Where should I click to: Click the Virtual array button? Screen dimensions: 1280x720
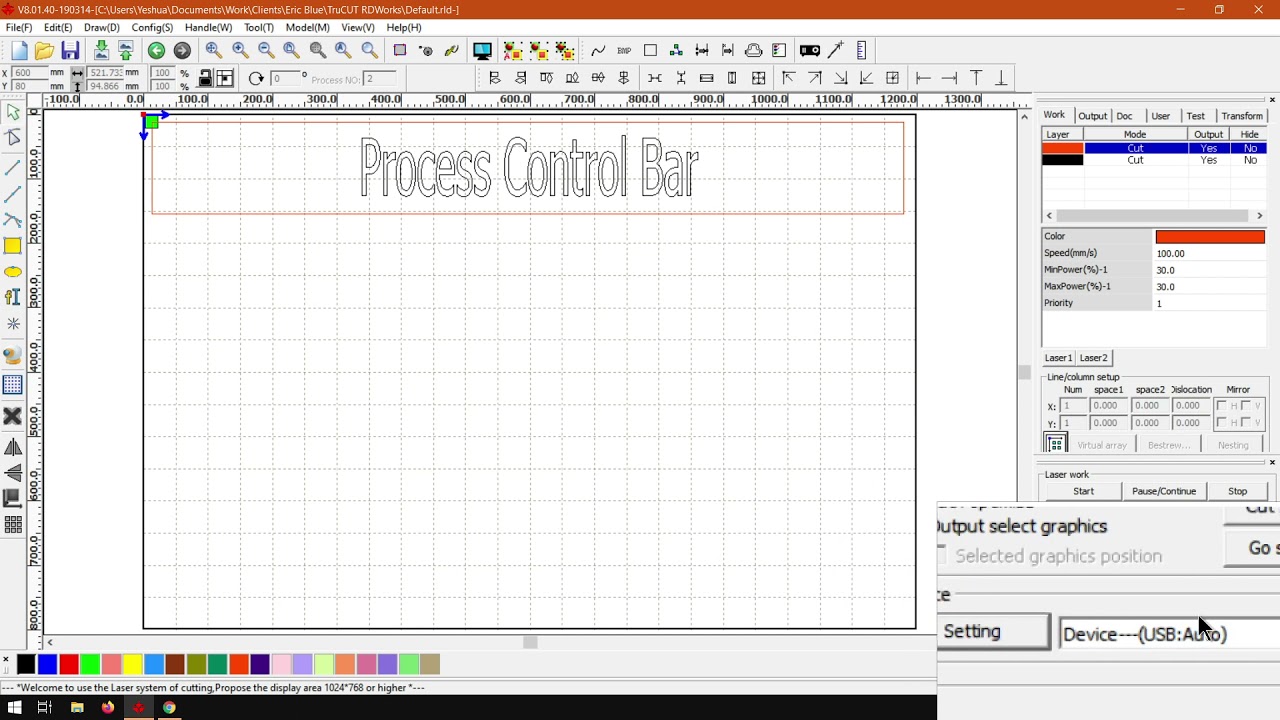pos(1101,445)
